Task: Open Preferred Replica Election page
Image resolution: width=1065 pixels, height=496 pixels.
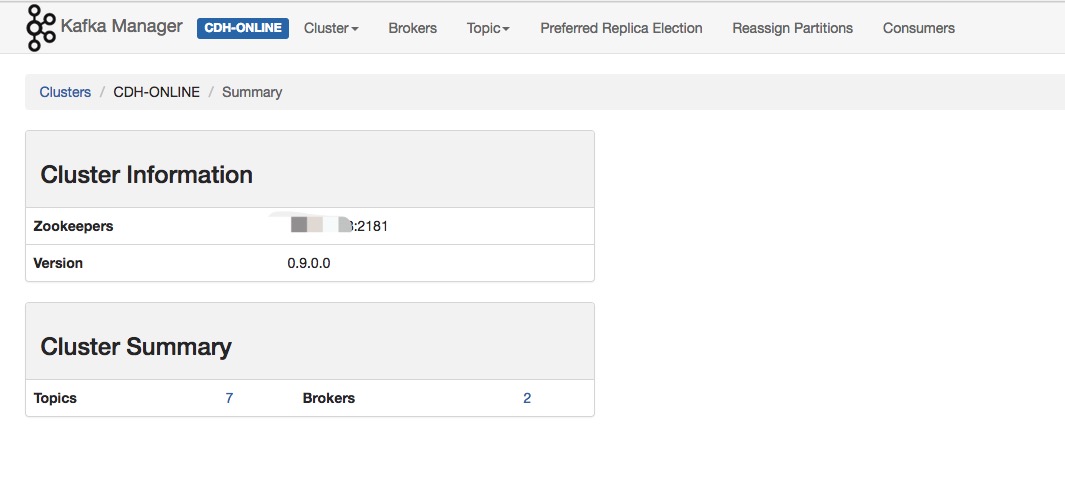Action: 621,28
